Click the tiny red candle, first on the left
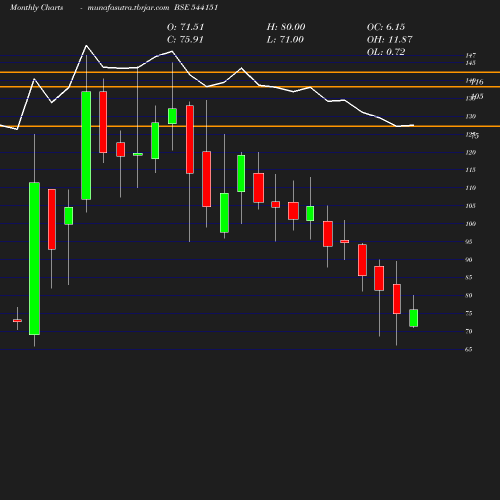 pos(17,321)
